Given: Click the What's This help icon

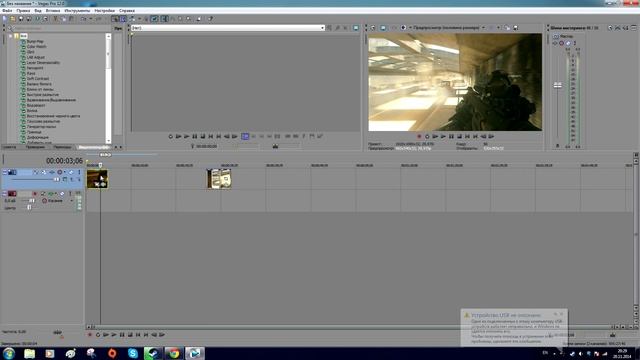Looking at the screenshot, I should [210, 19].
